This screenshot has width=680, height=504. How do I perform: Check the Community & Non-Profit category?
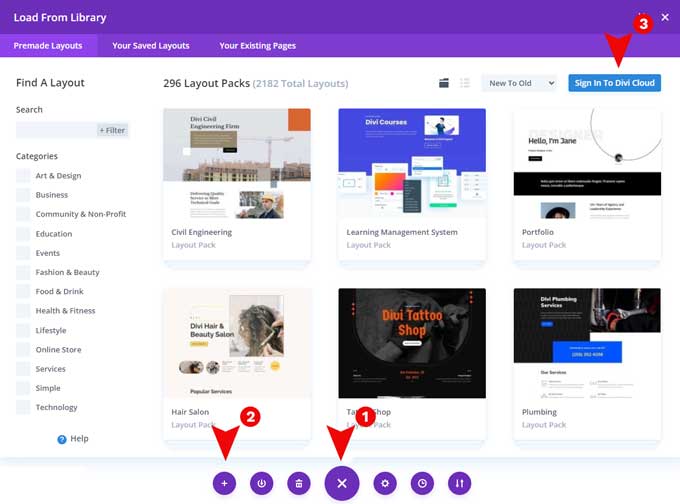pyautogui.click(x=23, y=214)
